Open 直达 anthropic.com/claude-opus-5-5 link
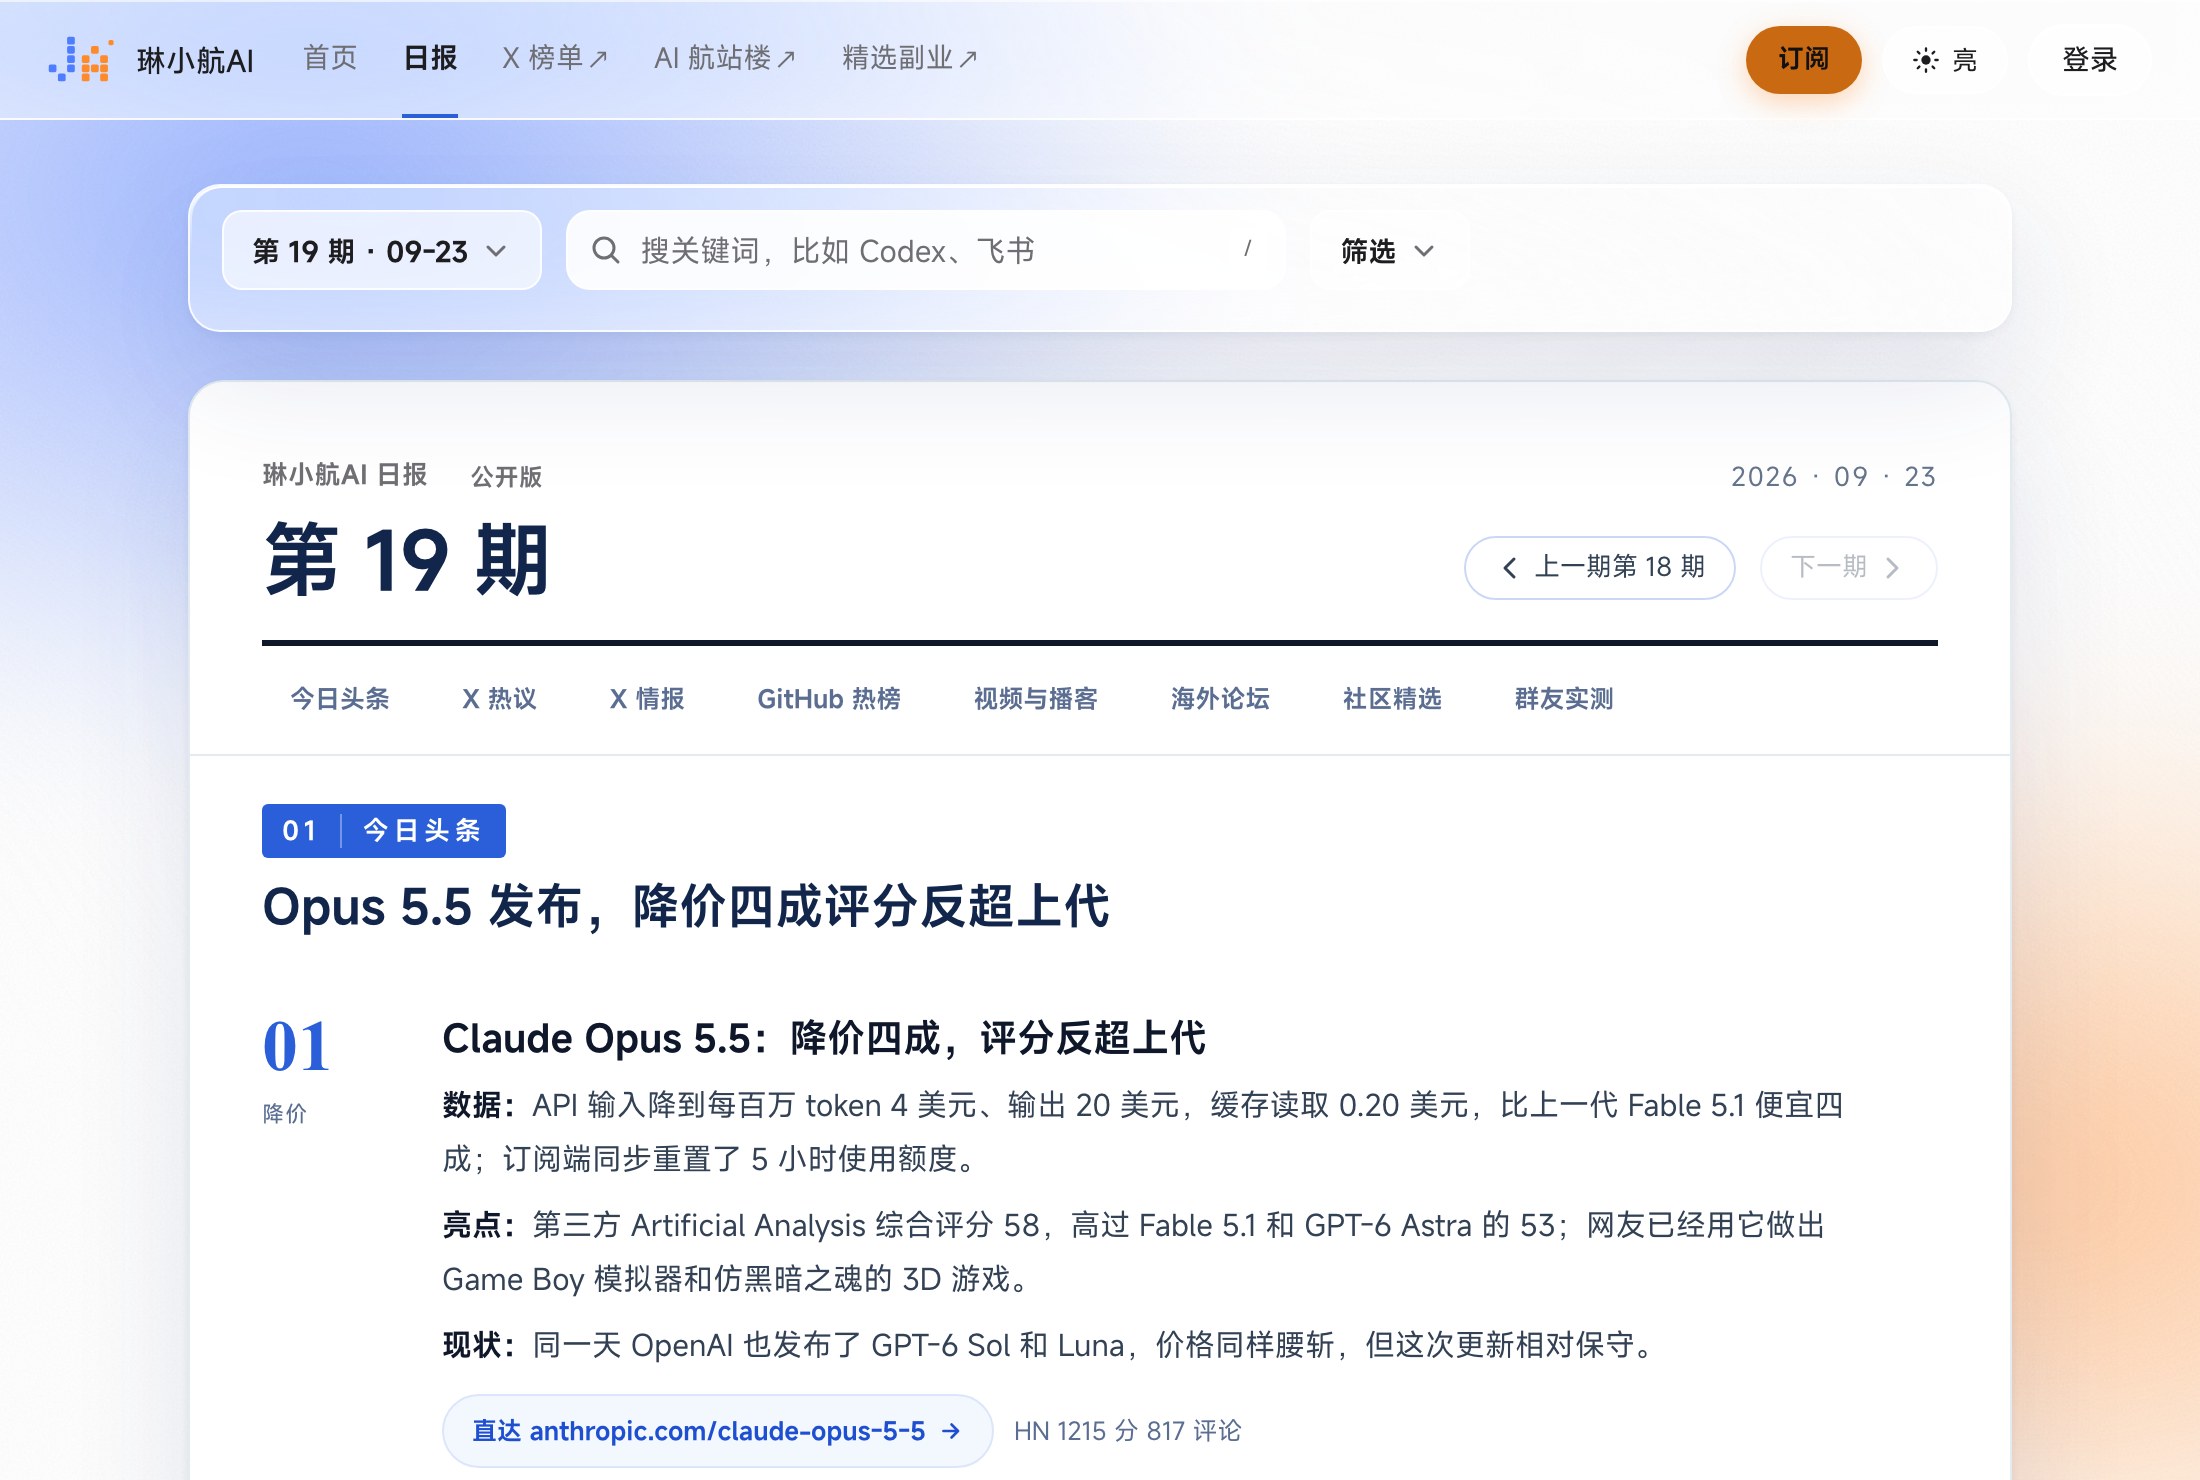Image resolution: width=2200 pixels, height=1480 pixels. pos(717,1431)
